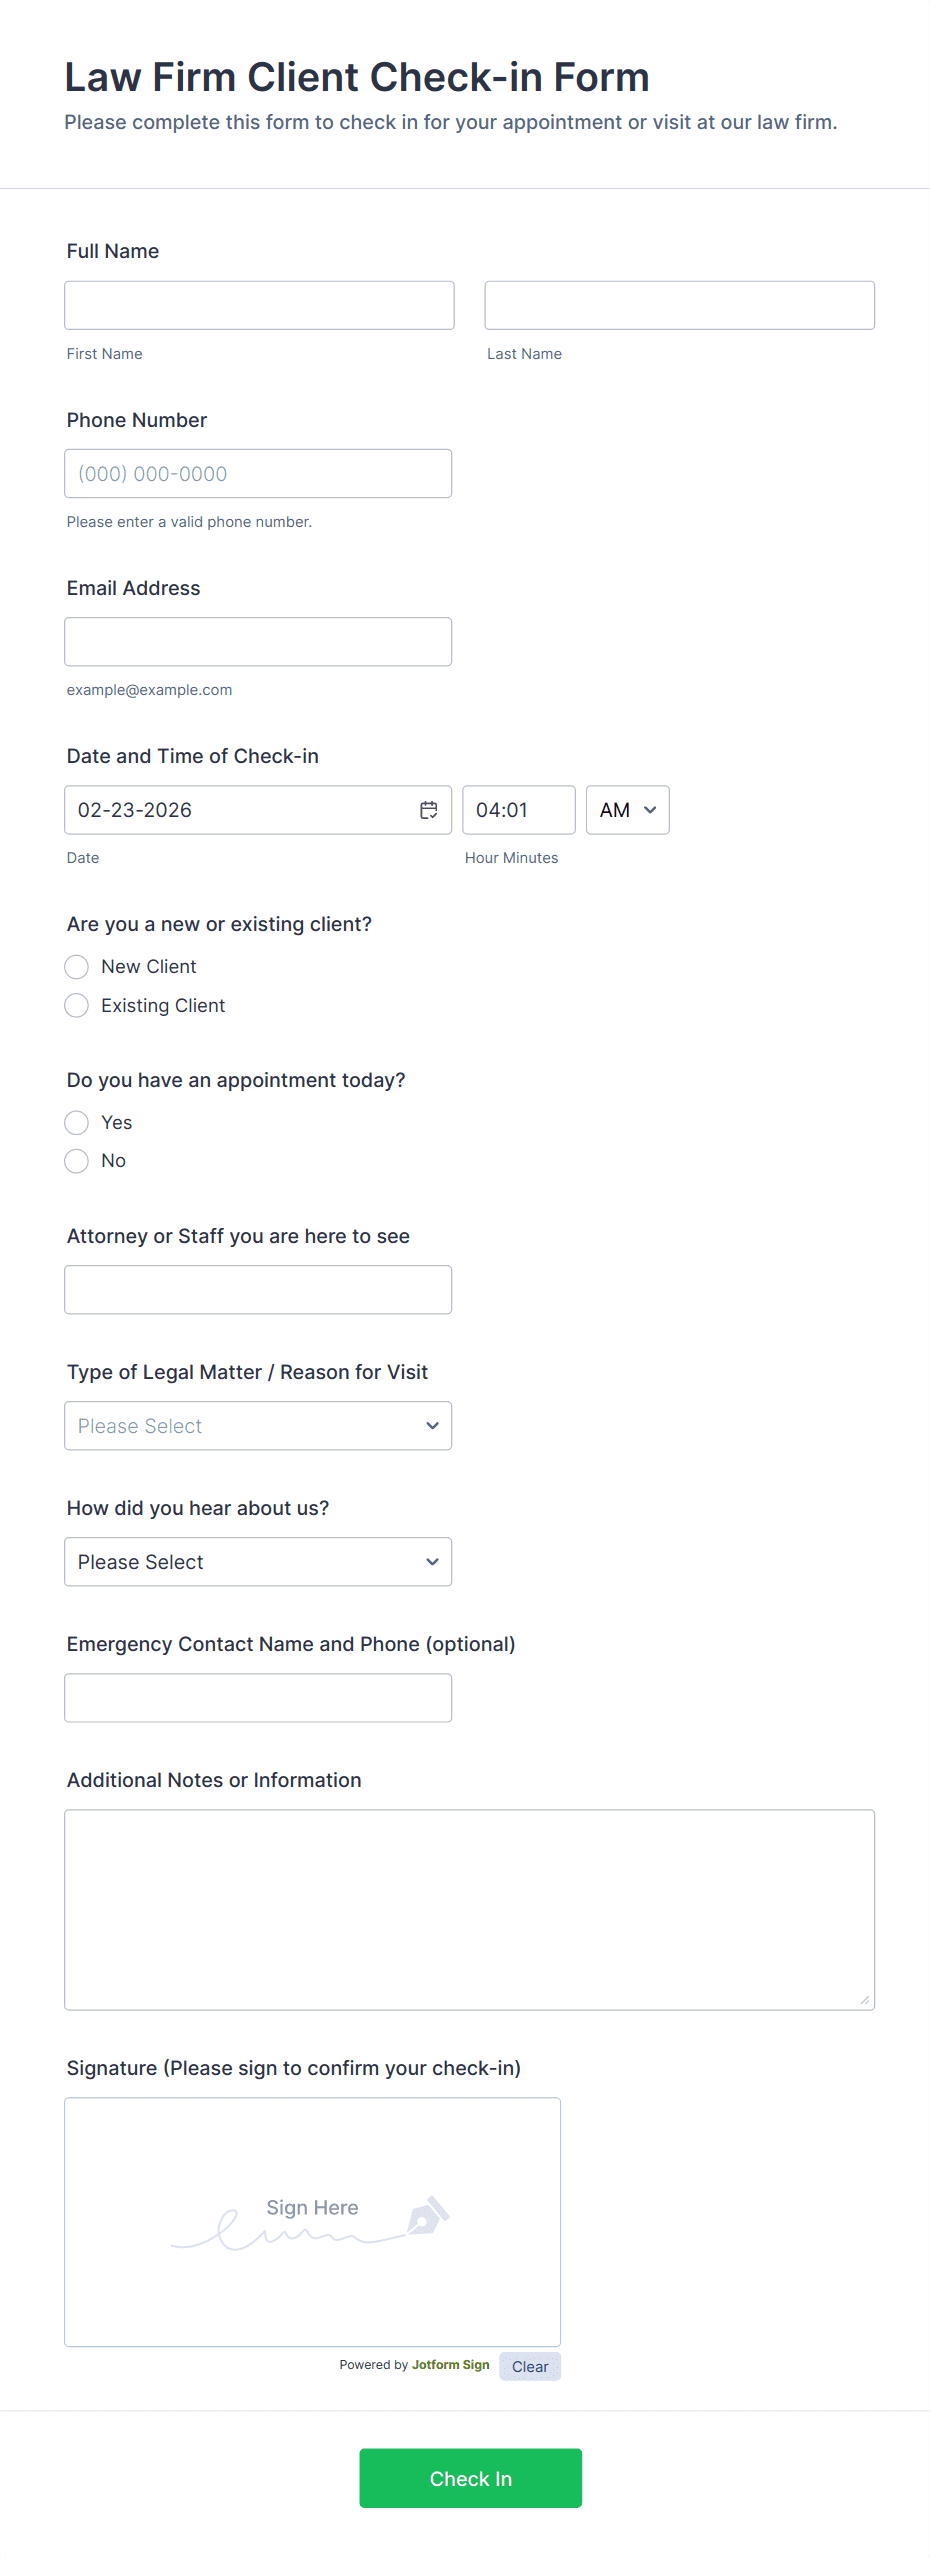Click the pen icon in signature pad
This screenshot has width=930, height=2558.
(x=428, y=2216)
